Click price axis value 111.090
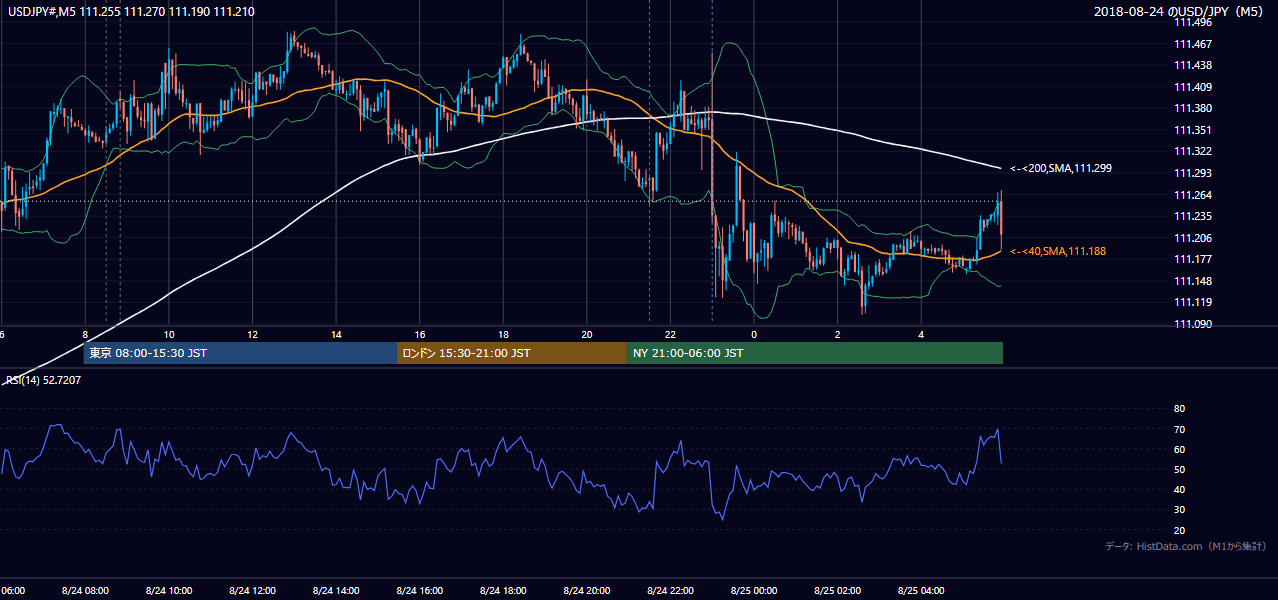The height and width of the screenshot is (600, 1278). pos(1194,324)
